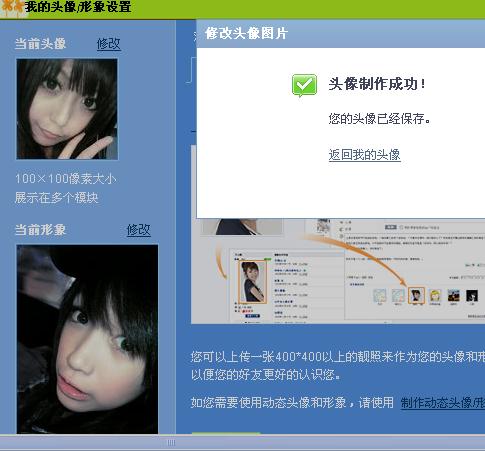Click 修改 link next to 当前头像
485x451 pixels.
109,44
